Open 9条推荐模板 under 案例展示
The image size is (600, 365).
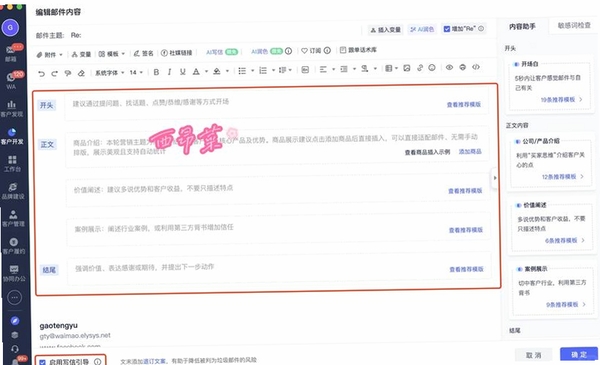566,305
